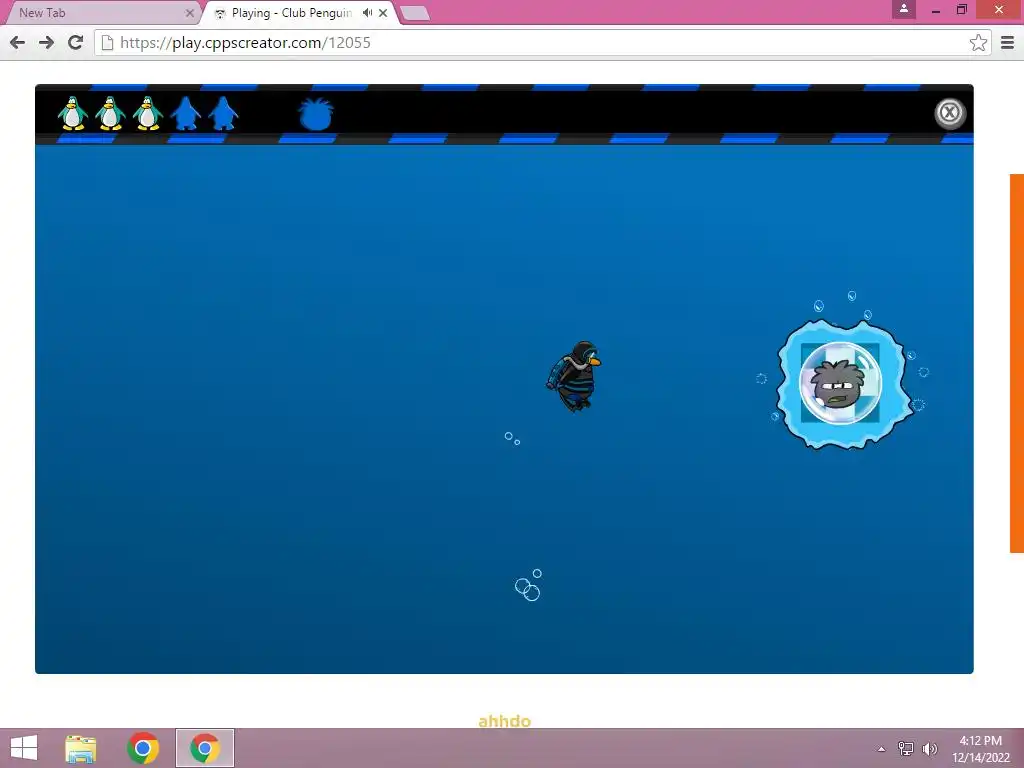
Task: Select the Playing - Club Penguin tab
Action: [x=291, y=12]
